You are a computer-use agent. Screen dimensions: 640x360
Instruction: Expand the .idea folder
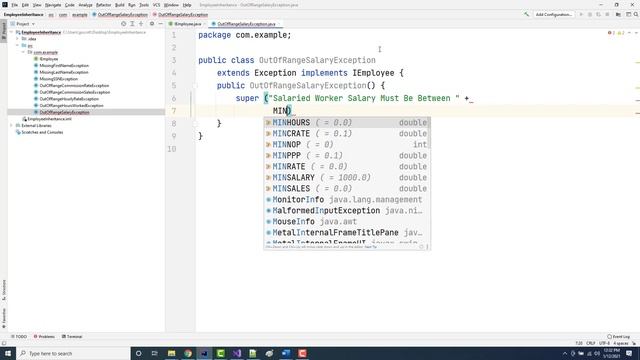18,39
